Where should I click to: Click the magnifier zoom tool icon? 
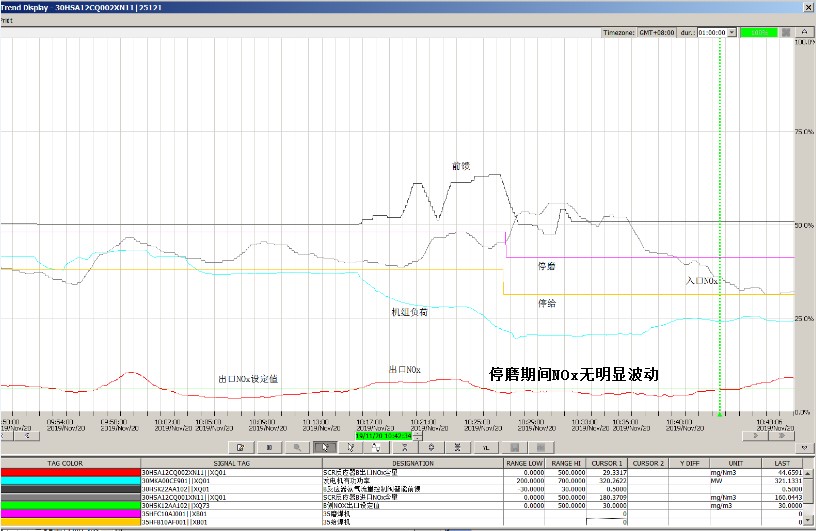[297, 447]
